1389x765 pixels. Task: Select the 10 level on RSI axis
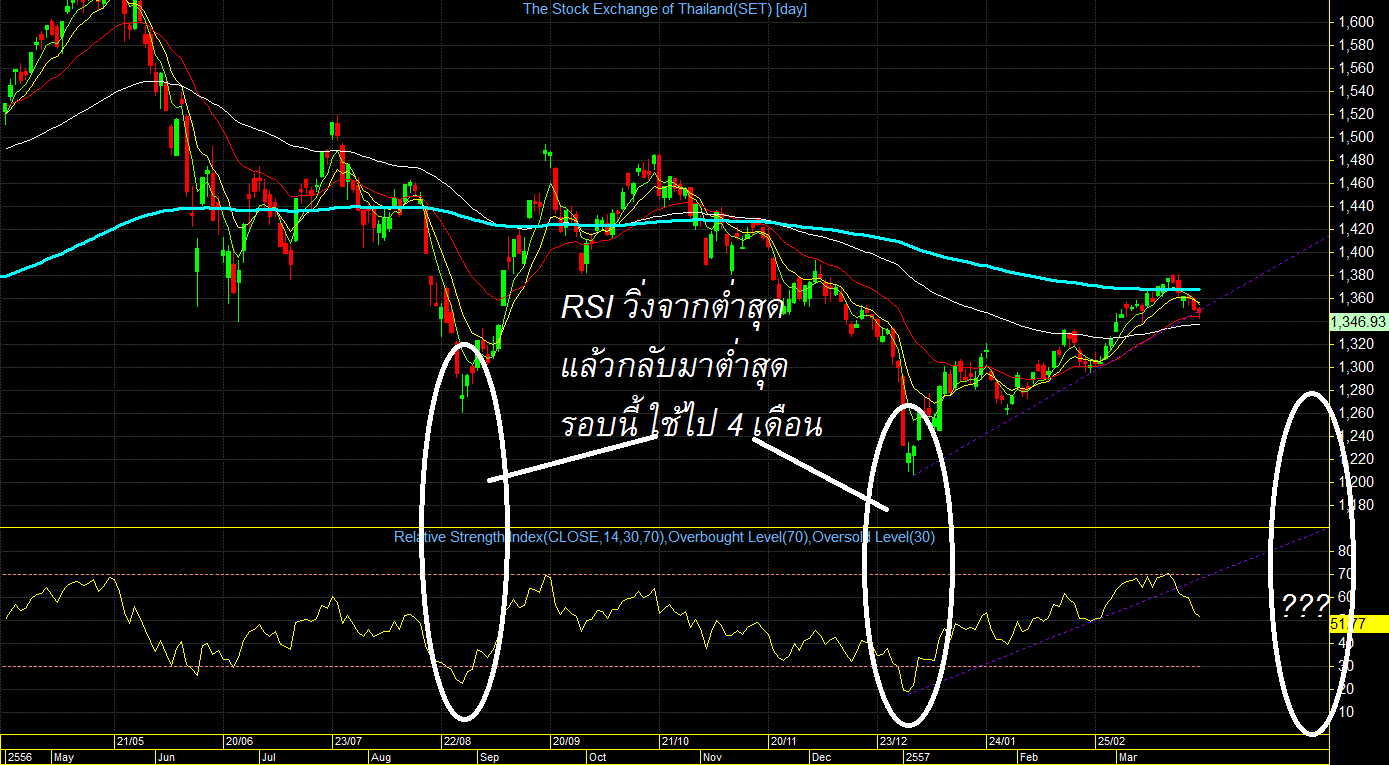(x=1345, y=712)
